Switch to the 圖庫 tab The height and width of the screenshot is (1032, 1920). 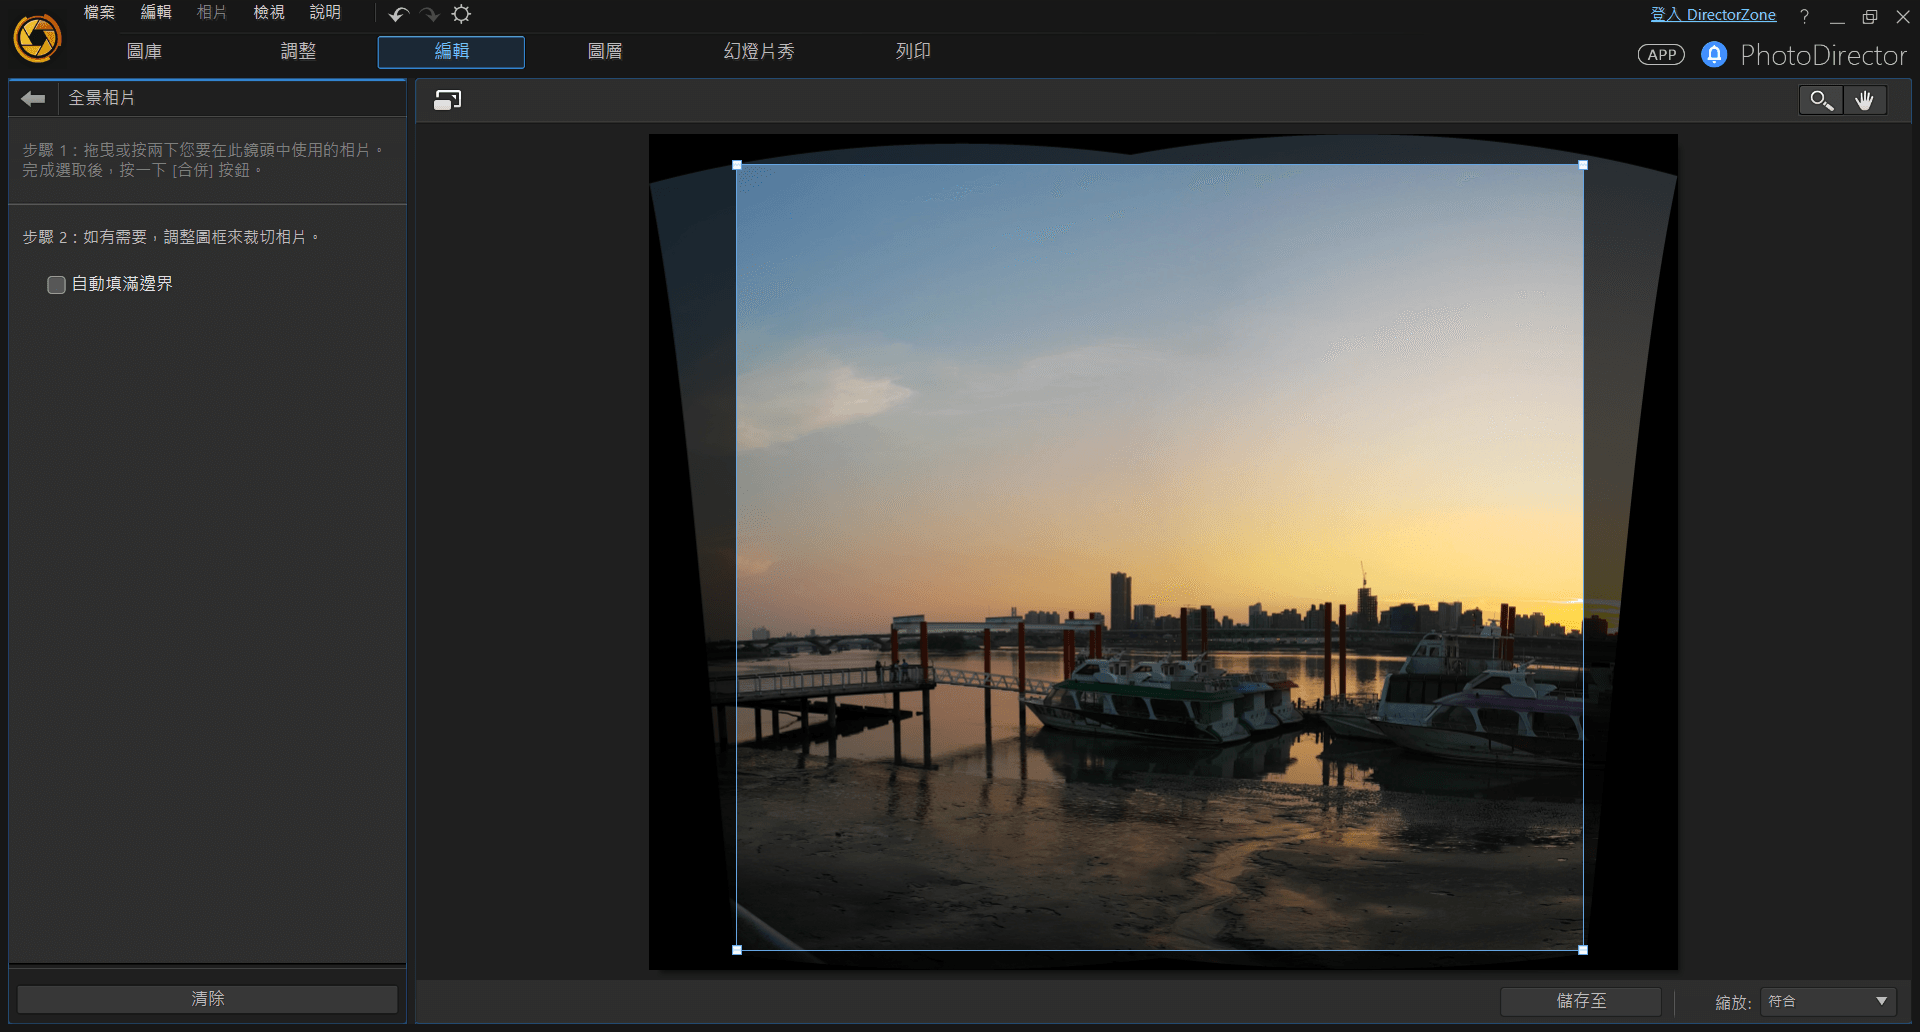[144, 52]
